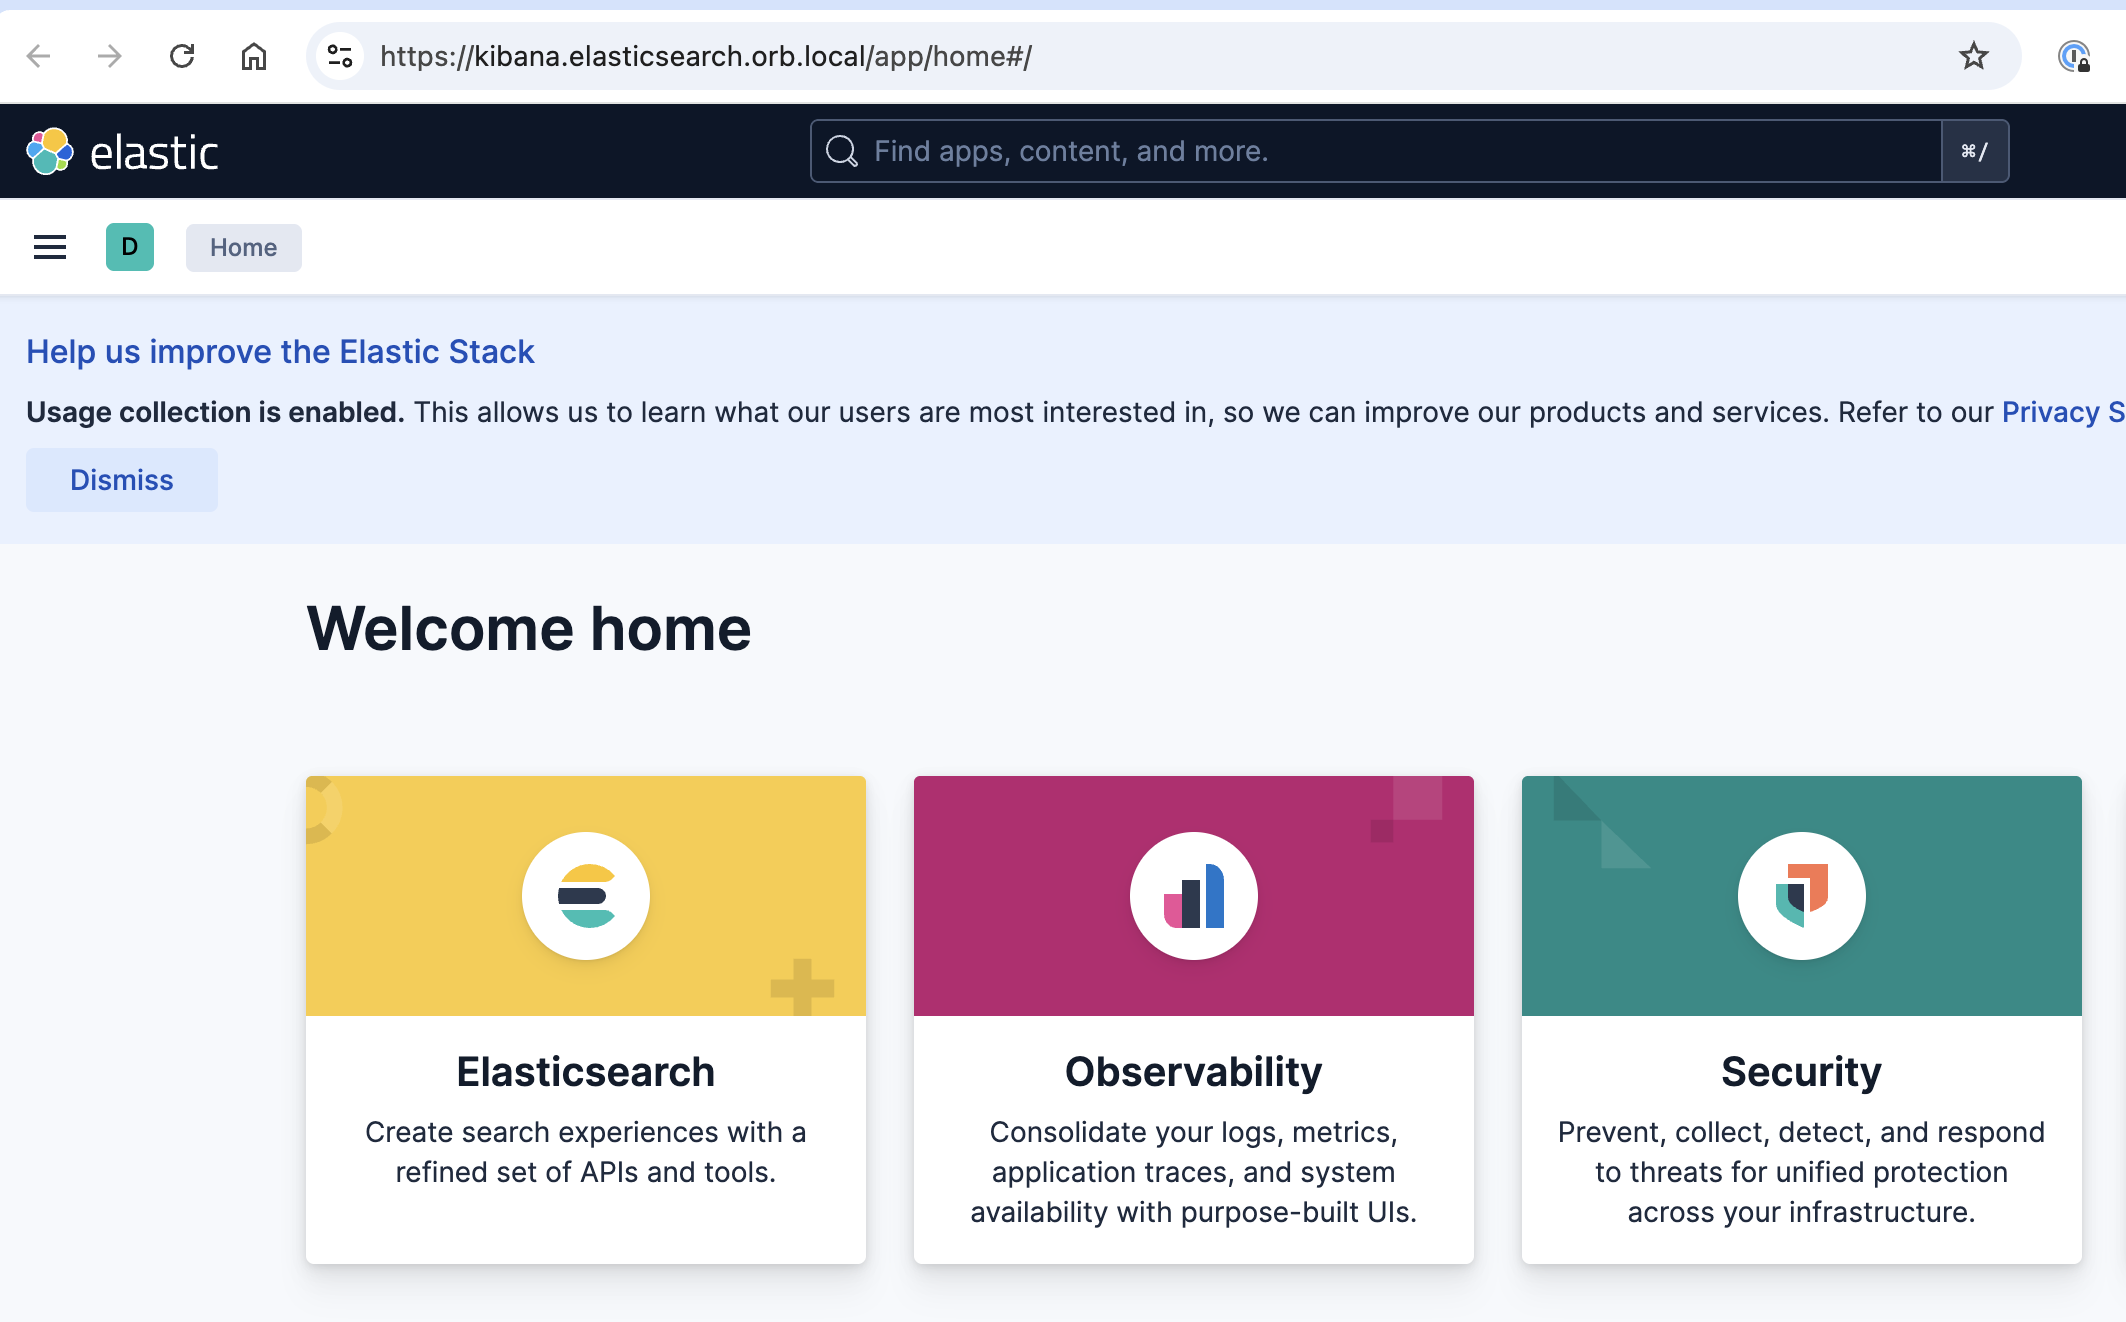Viewport: 2126px width, 1322px height.
Task: Dismiss the usage collection notice
Action: point(121,480)
